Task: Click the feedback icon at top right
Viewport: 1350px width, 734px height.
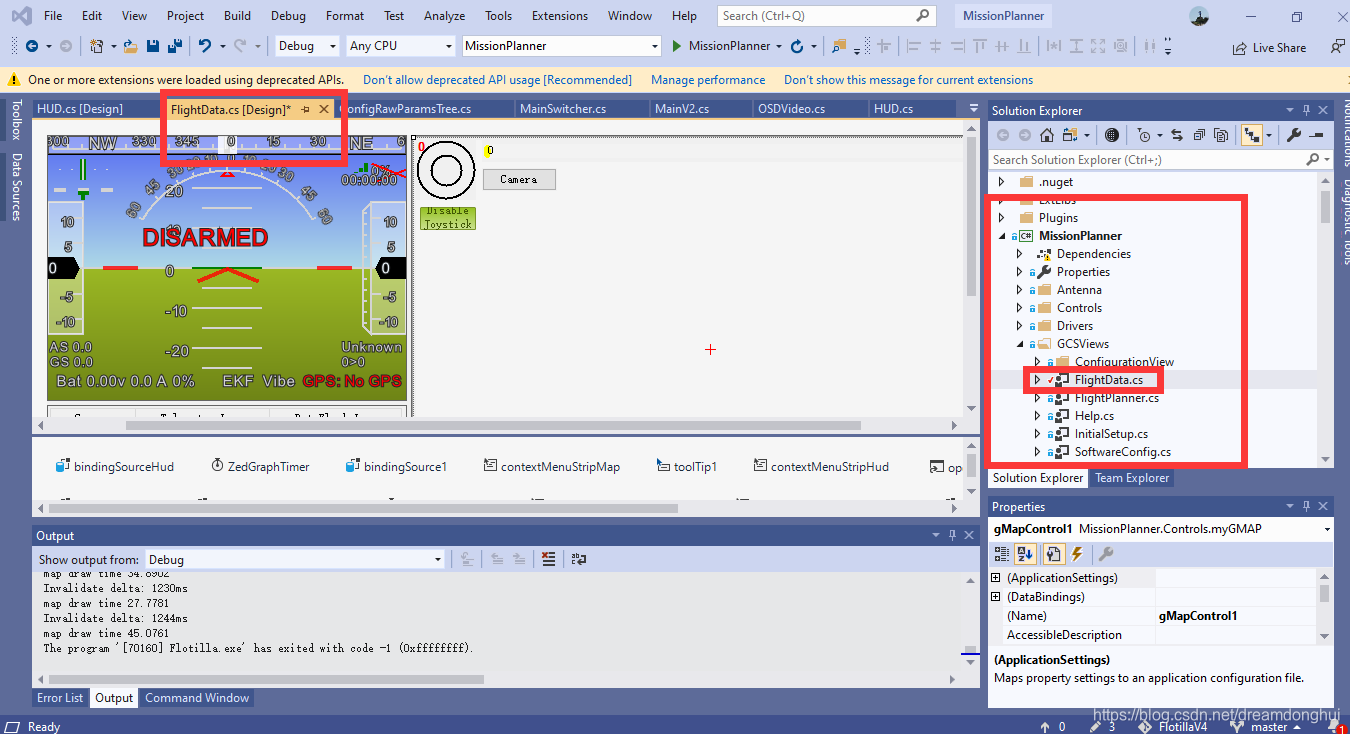Action: pos(1337,46)
